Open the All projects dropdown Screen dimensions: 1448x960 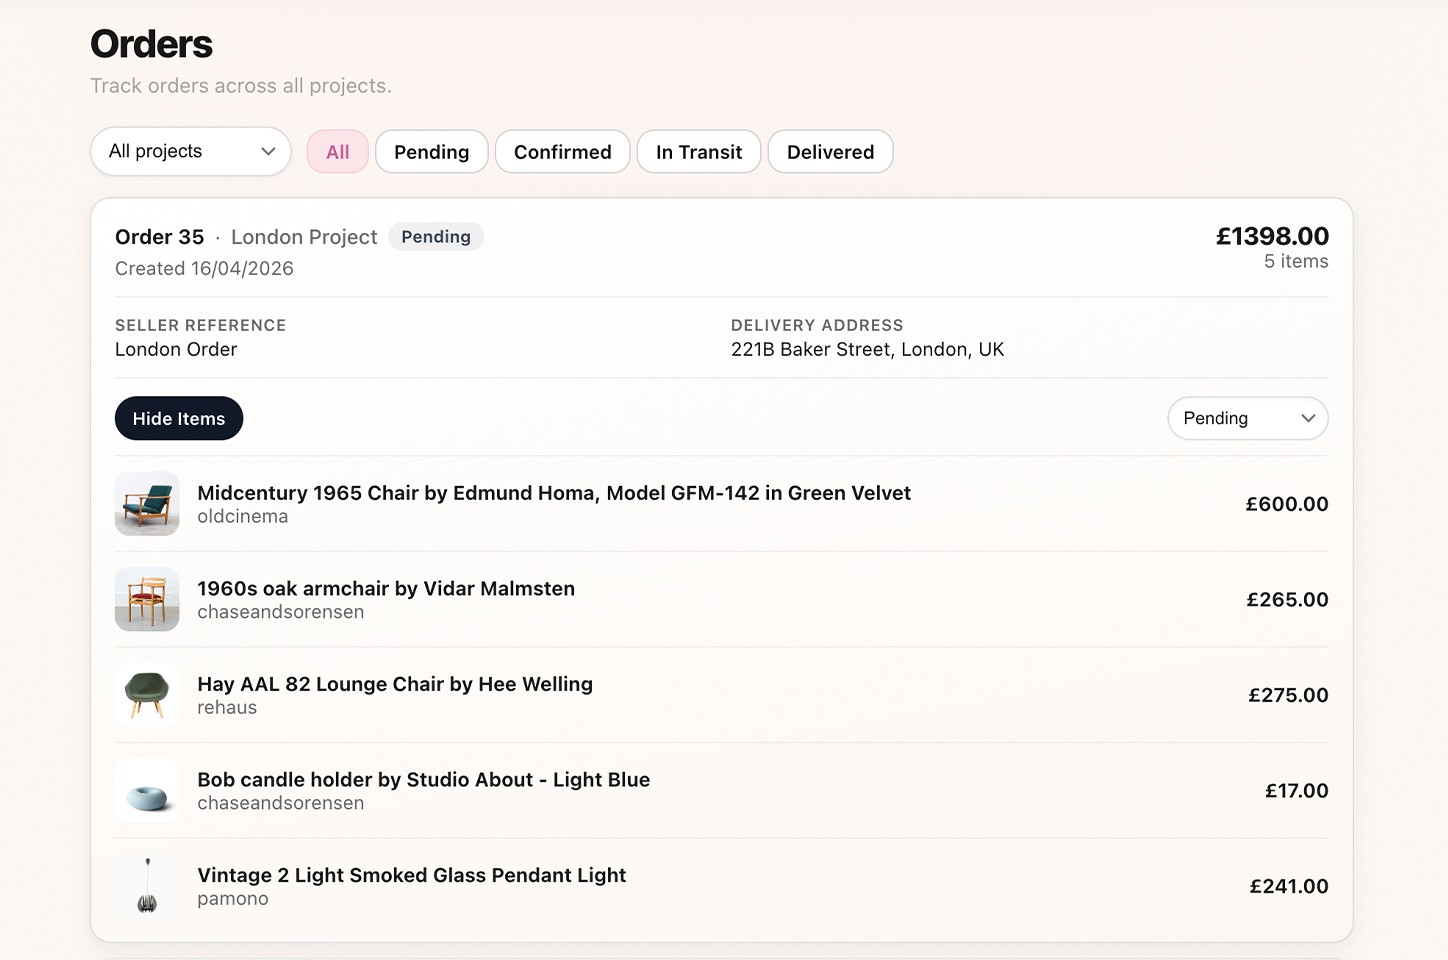(x=190, y=151)
